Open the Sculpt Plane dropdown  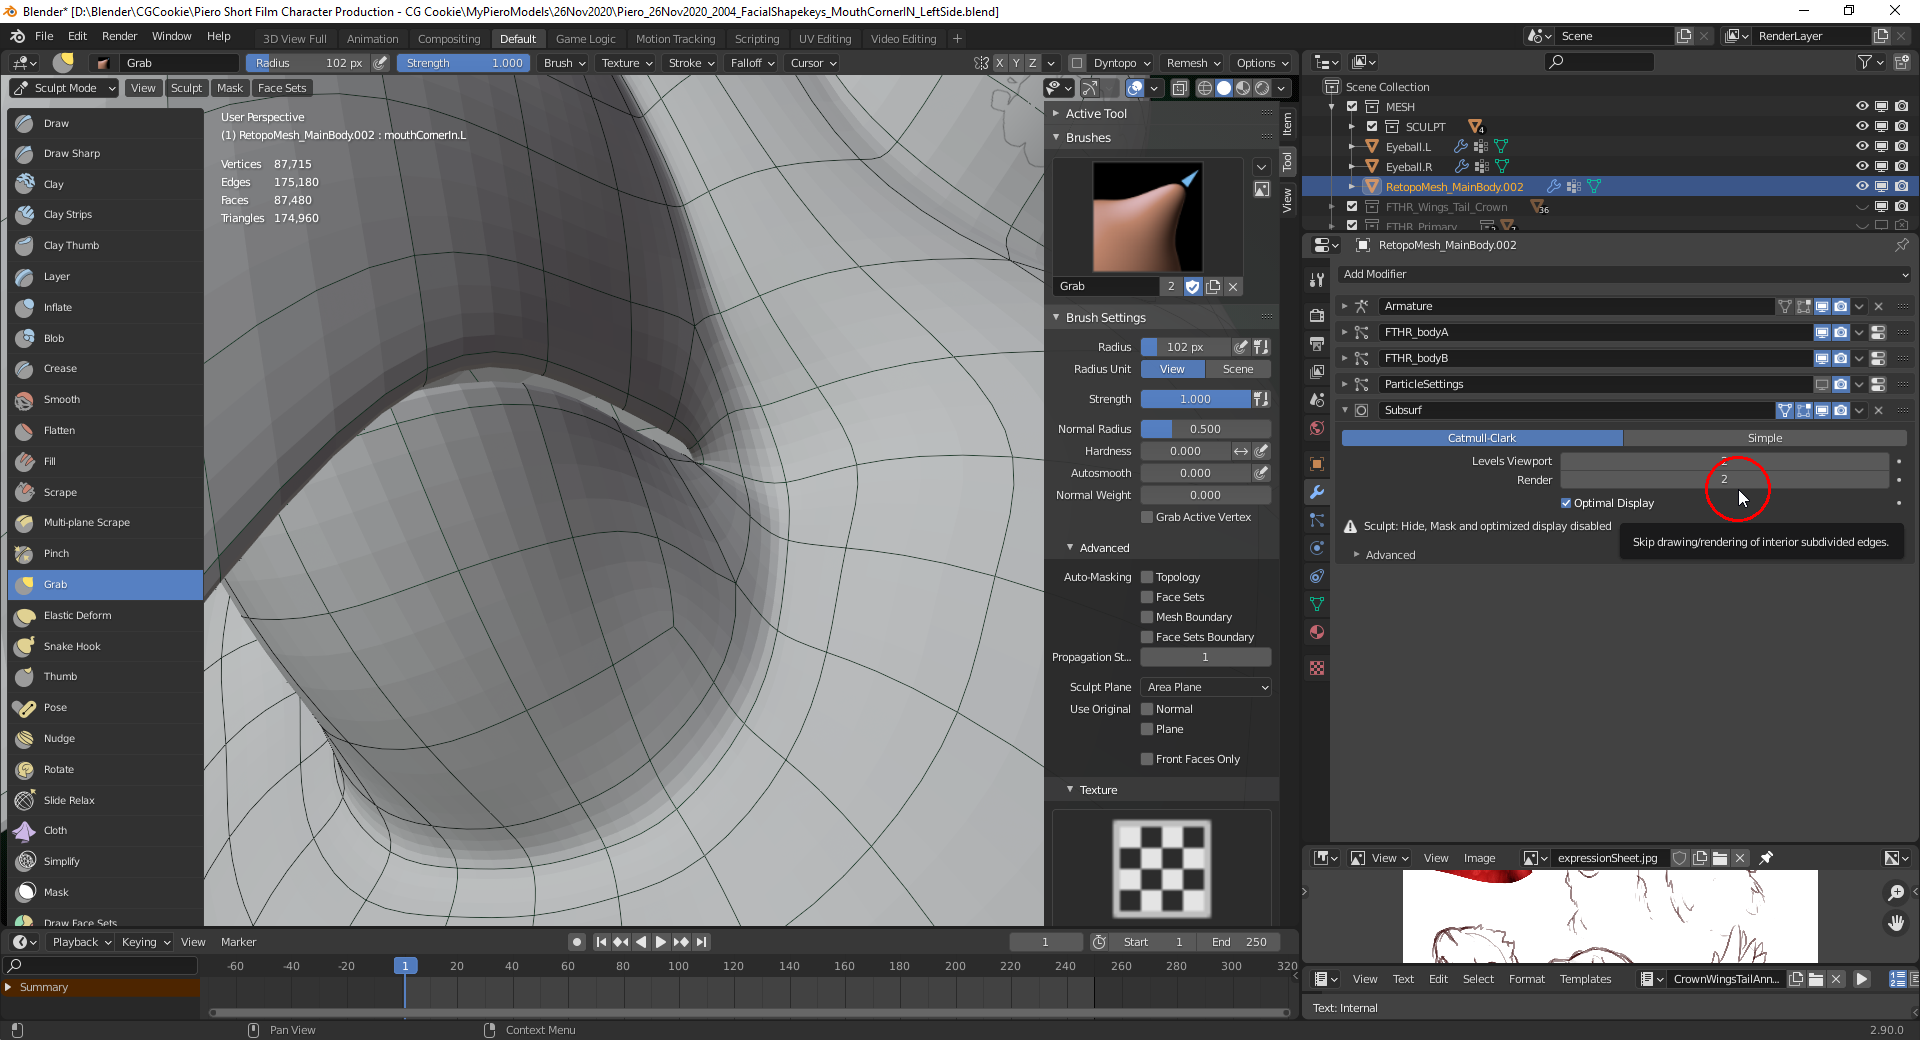pos(1204,687)
